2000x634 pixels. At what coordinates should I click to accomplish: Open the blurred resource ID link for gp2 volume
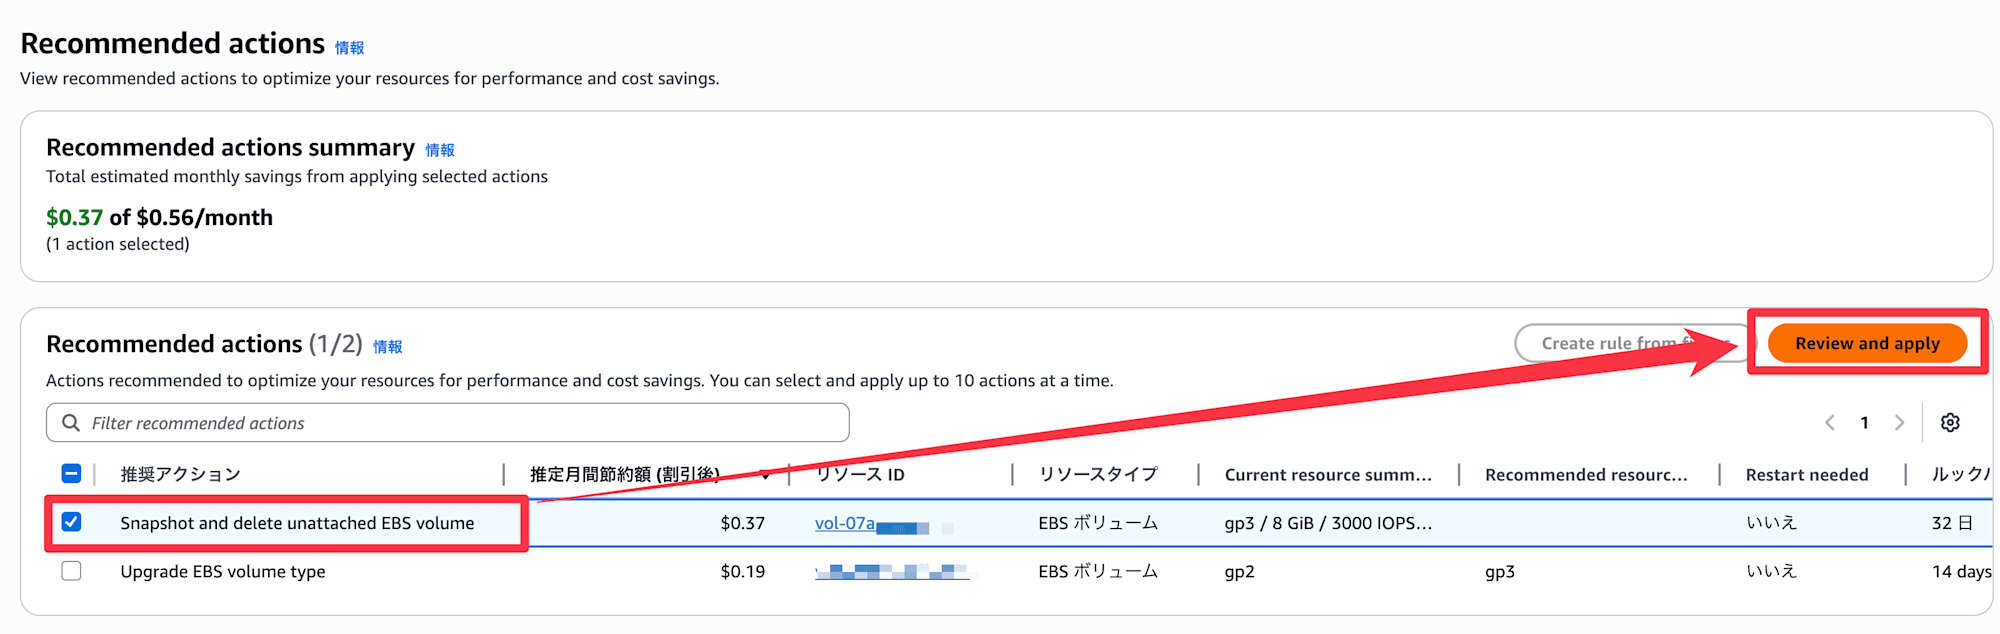(891, 572)
